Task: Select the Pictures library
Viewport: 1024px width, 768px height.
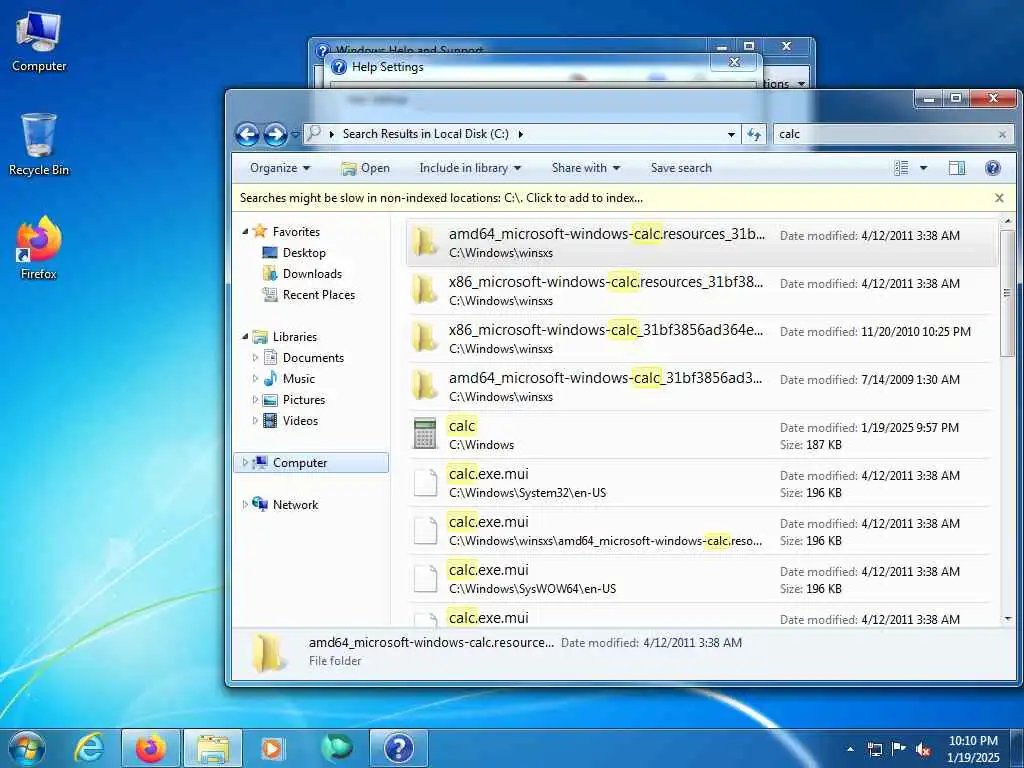Action: [x=304, y=400]
